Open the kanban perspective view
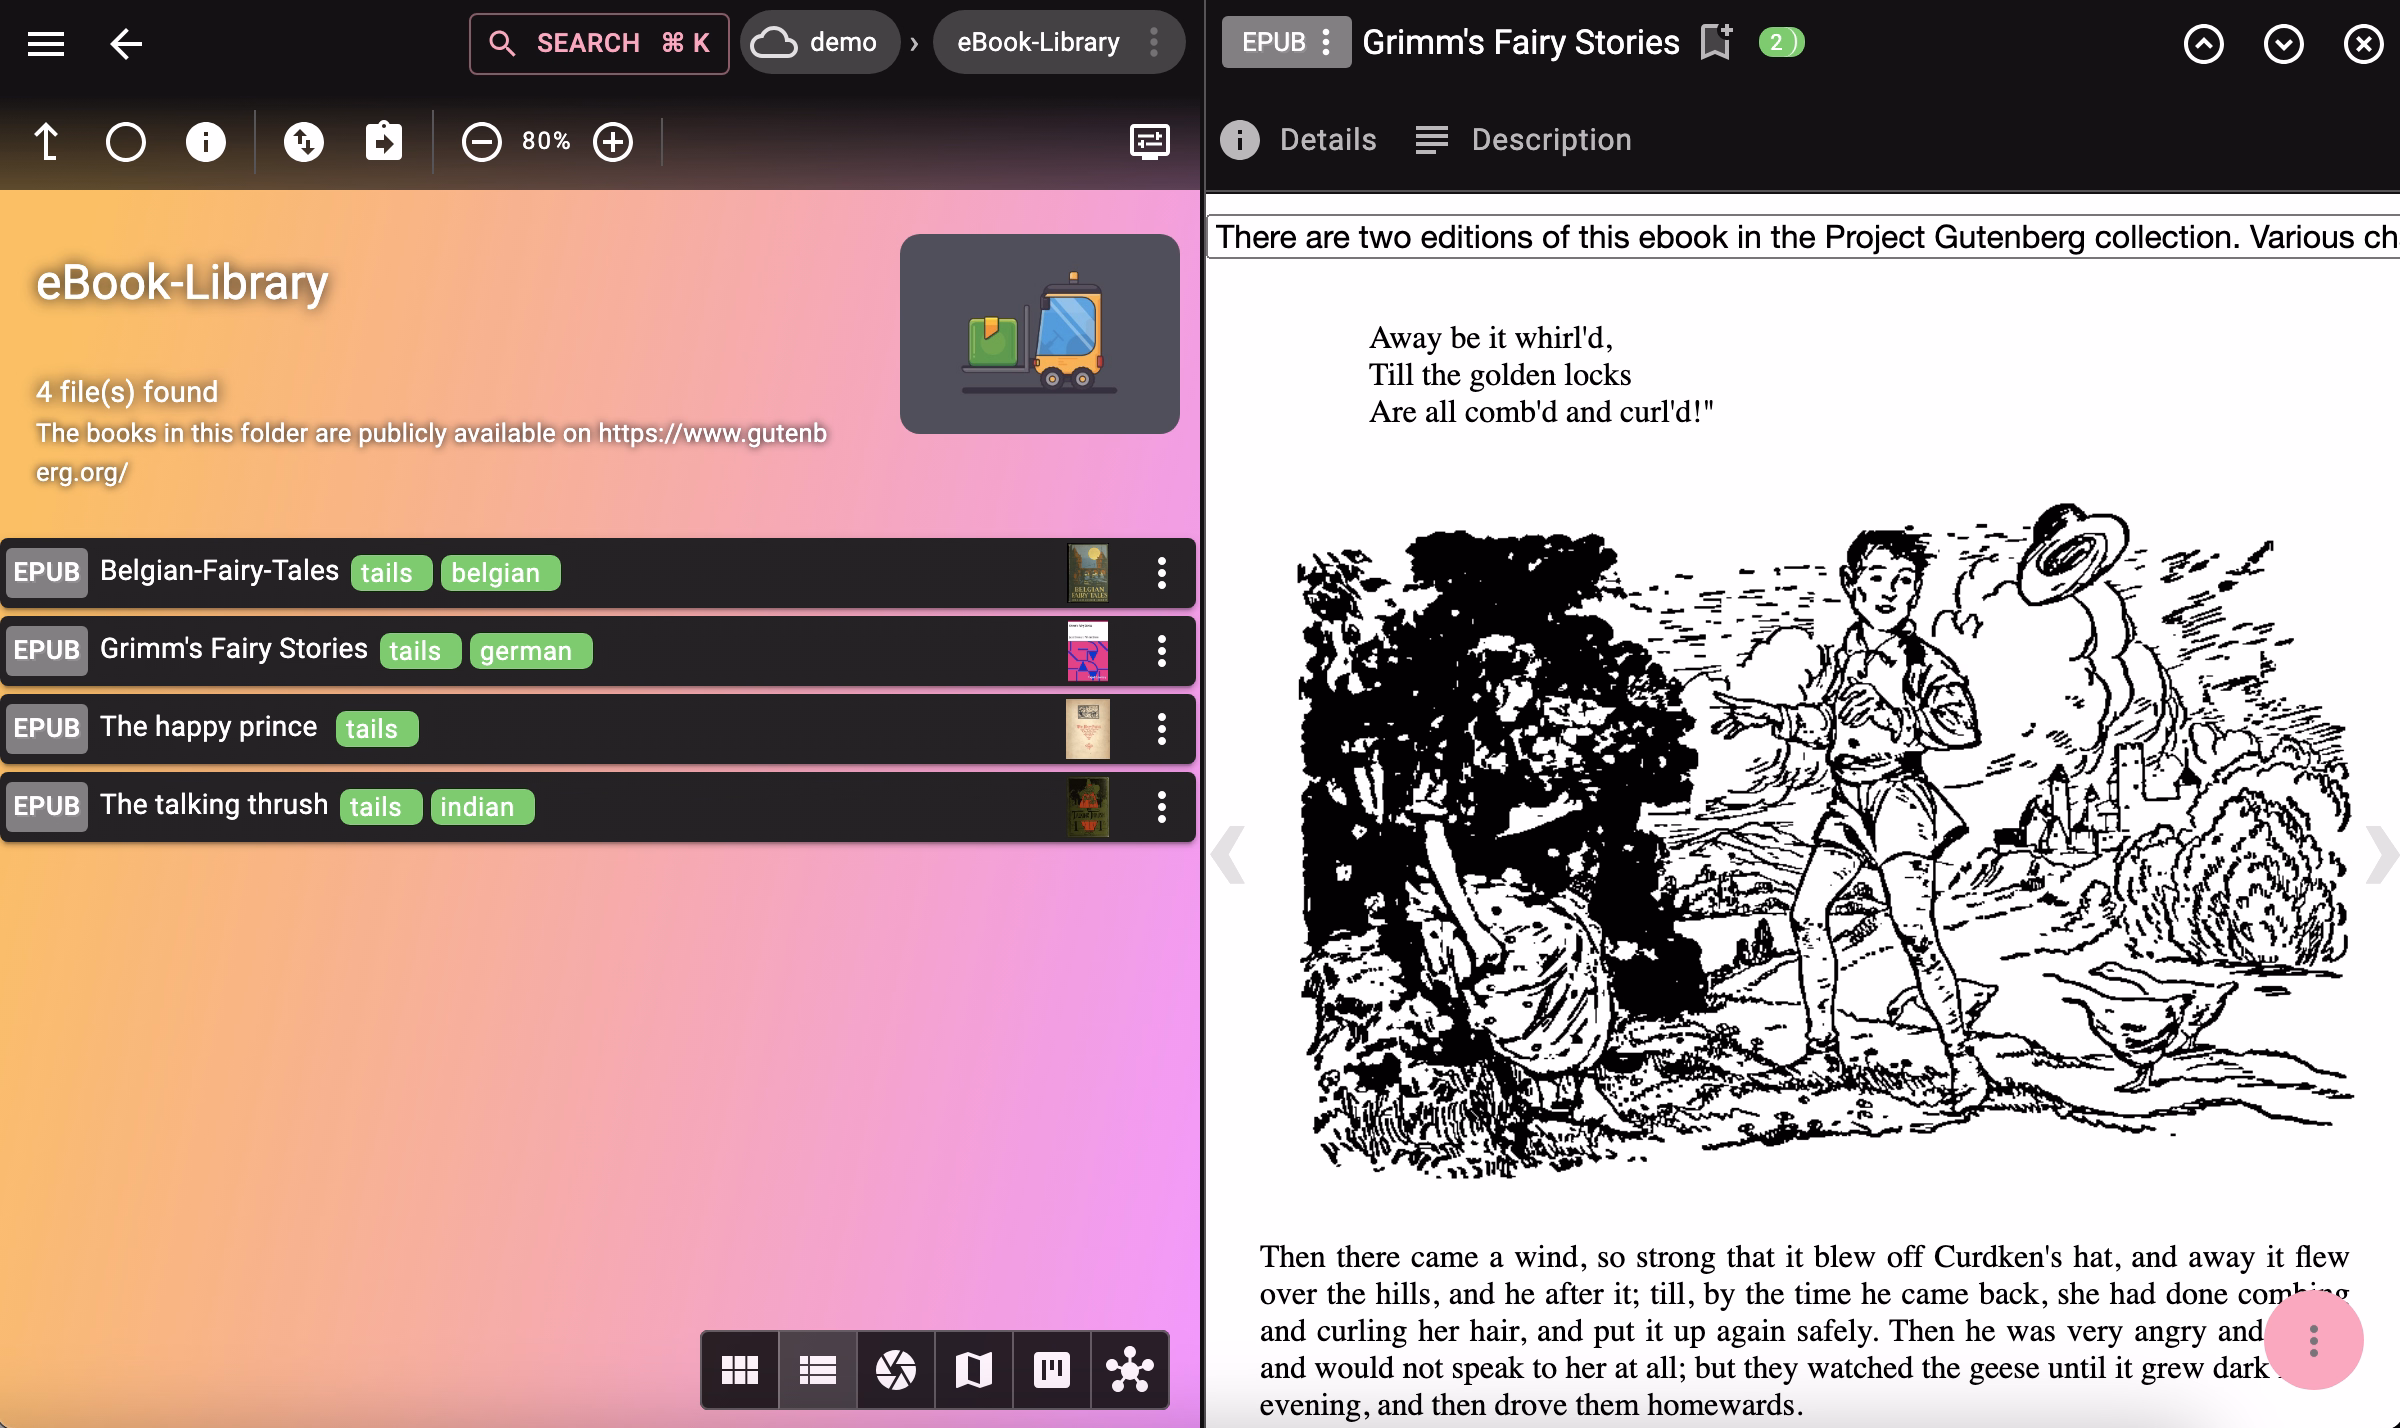The width and height of the screenshot is (2400, 1428). pos(1051,1370)
